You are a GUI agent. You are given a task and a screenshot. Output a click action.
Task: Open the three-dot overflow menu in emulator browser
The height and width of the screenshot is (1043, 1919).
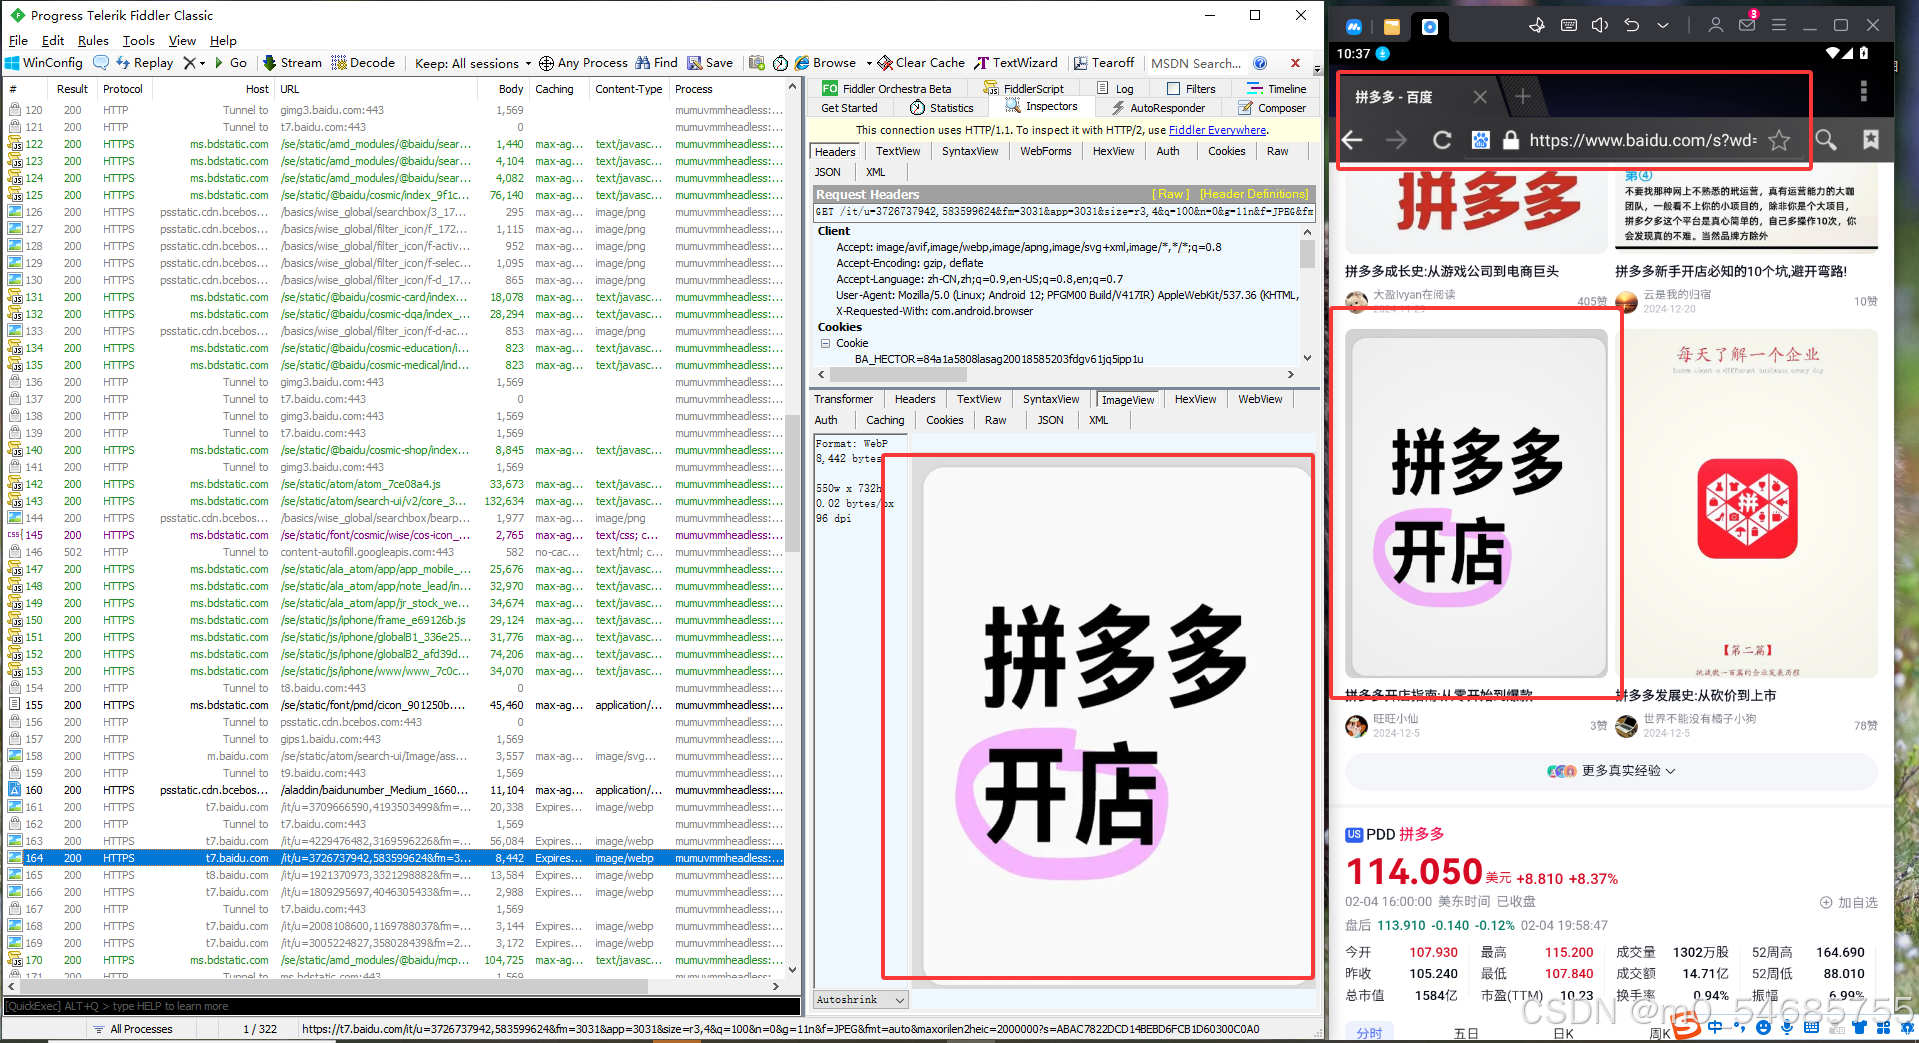pyautogui.click(x=1863, y=92)
